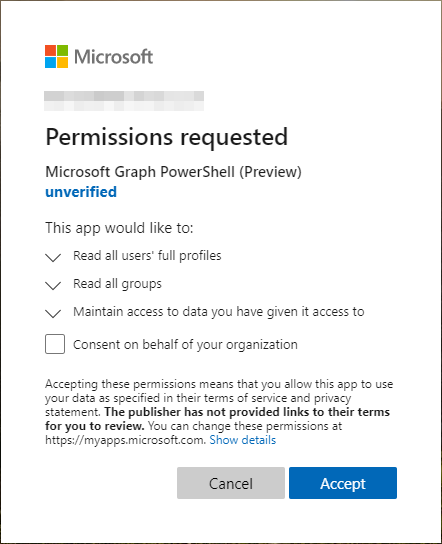Click the Microsoft wordmark text
This screenshot has width=442, height=544.
pyautogui.click(x=113, y=57)
